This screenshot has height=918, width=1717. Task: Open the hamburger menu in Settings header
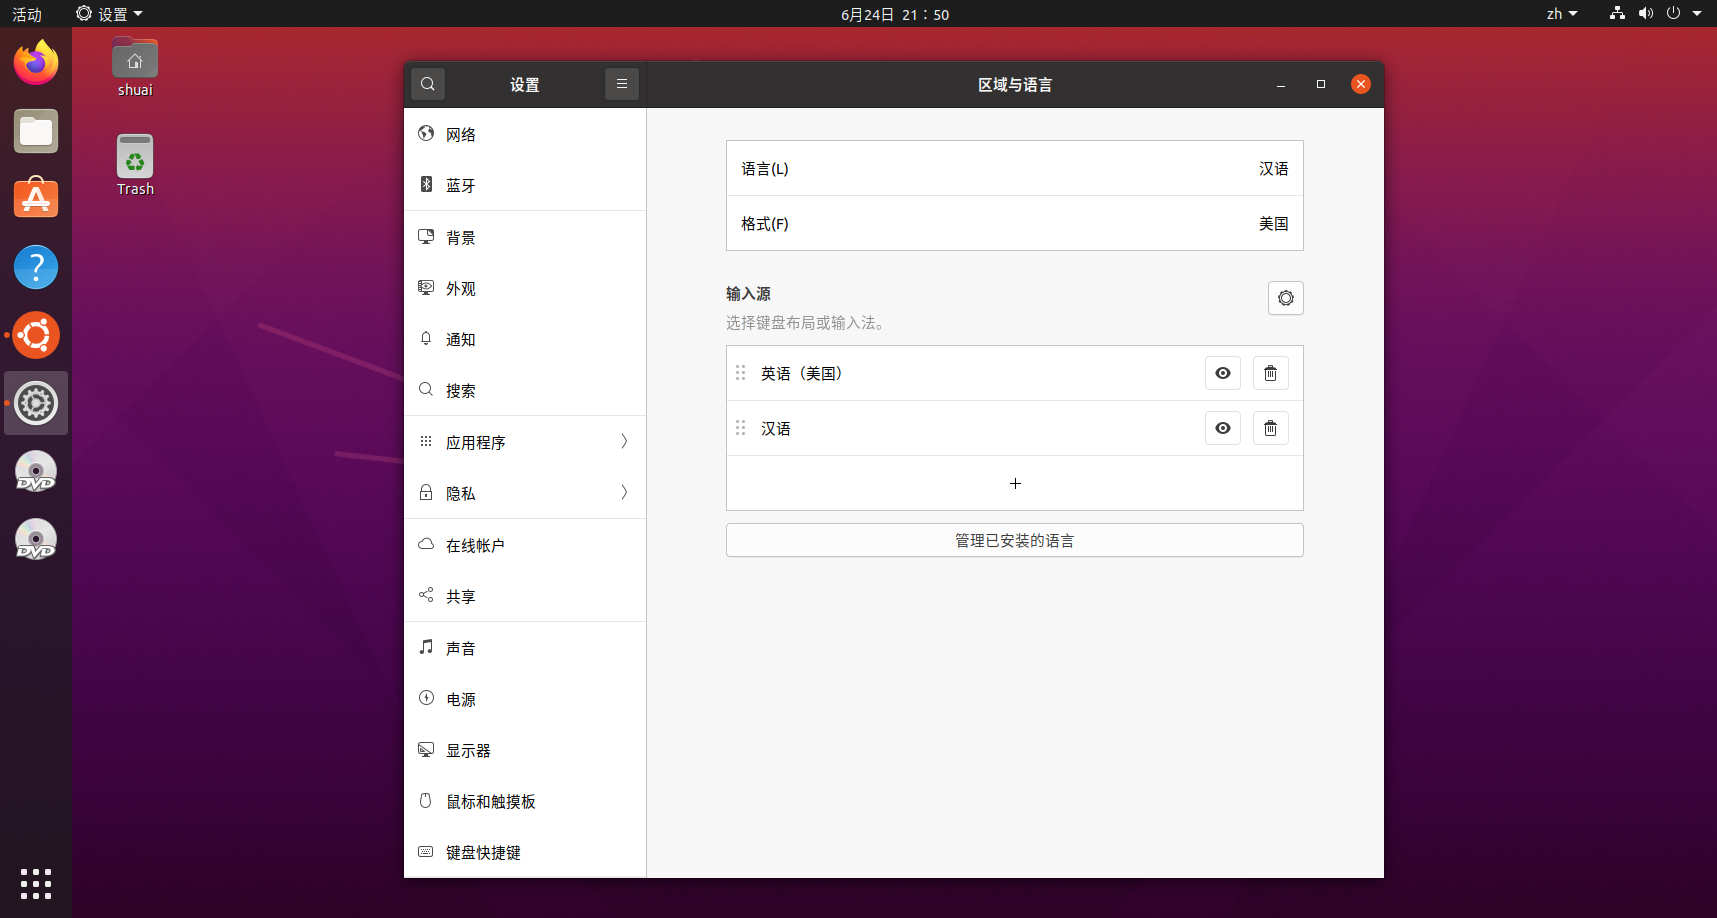coord(621,84)
